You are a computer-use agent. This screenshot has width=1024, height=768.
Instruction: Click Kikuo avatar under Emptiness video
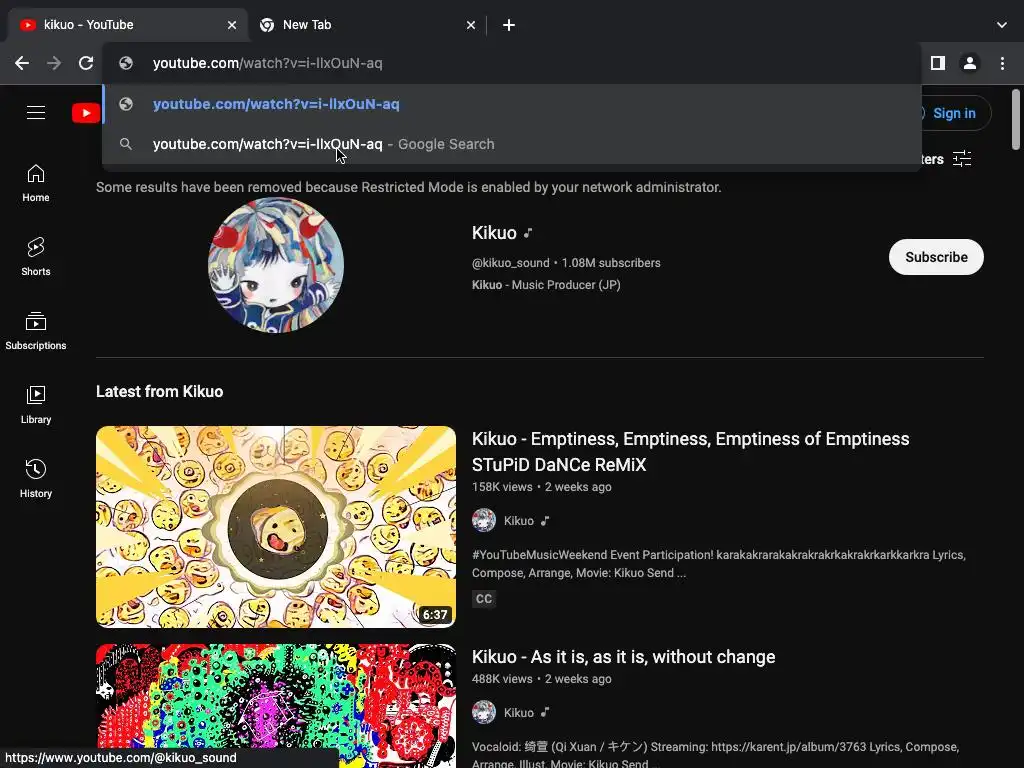(484, 520)
